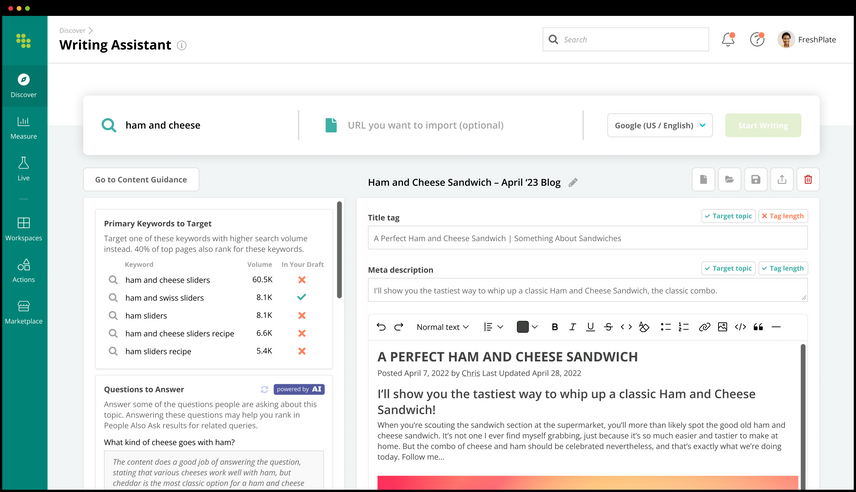Open the Normal text style dropdown

(x=442, y=327)
